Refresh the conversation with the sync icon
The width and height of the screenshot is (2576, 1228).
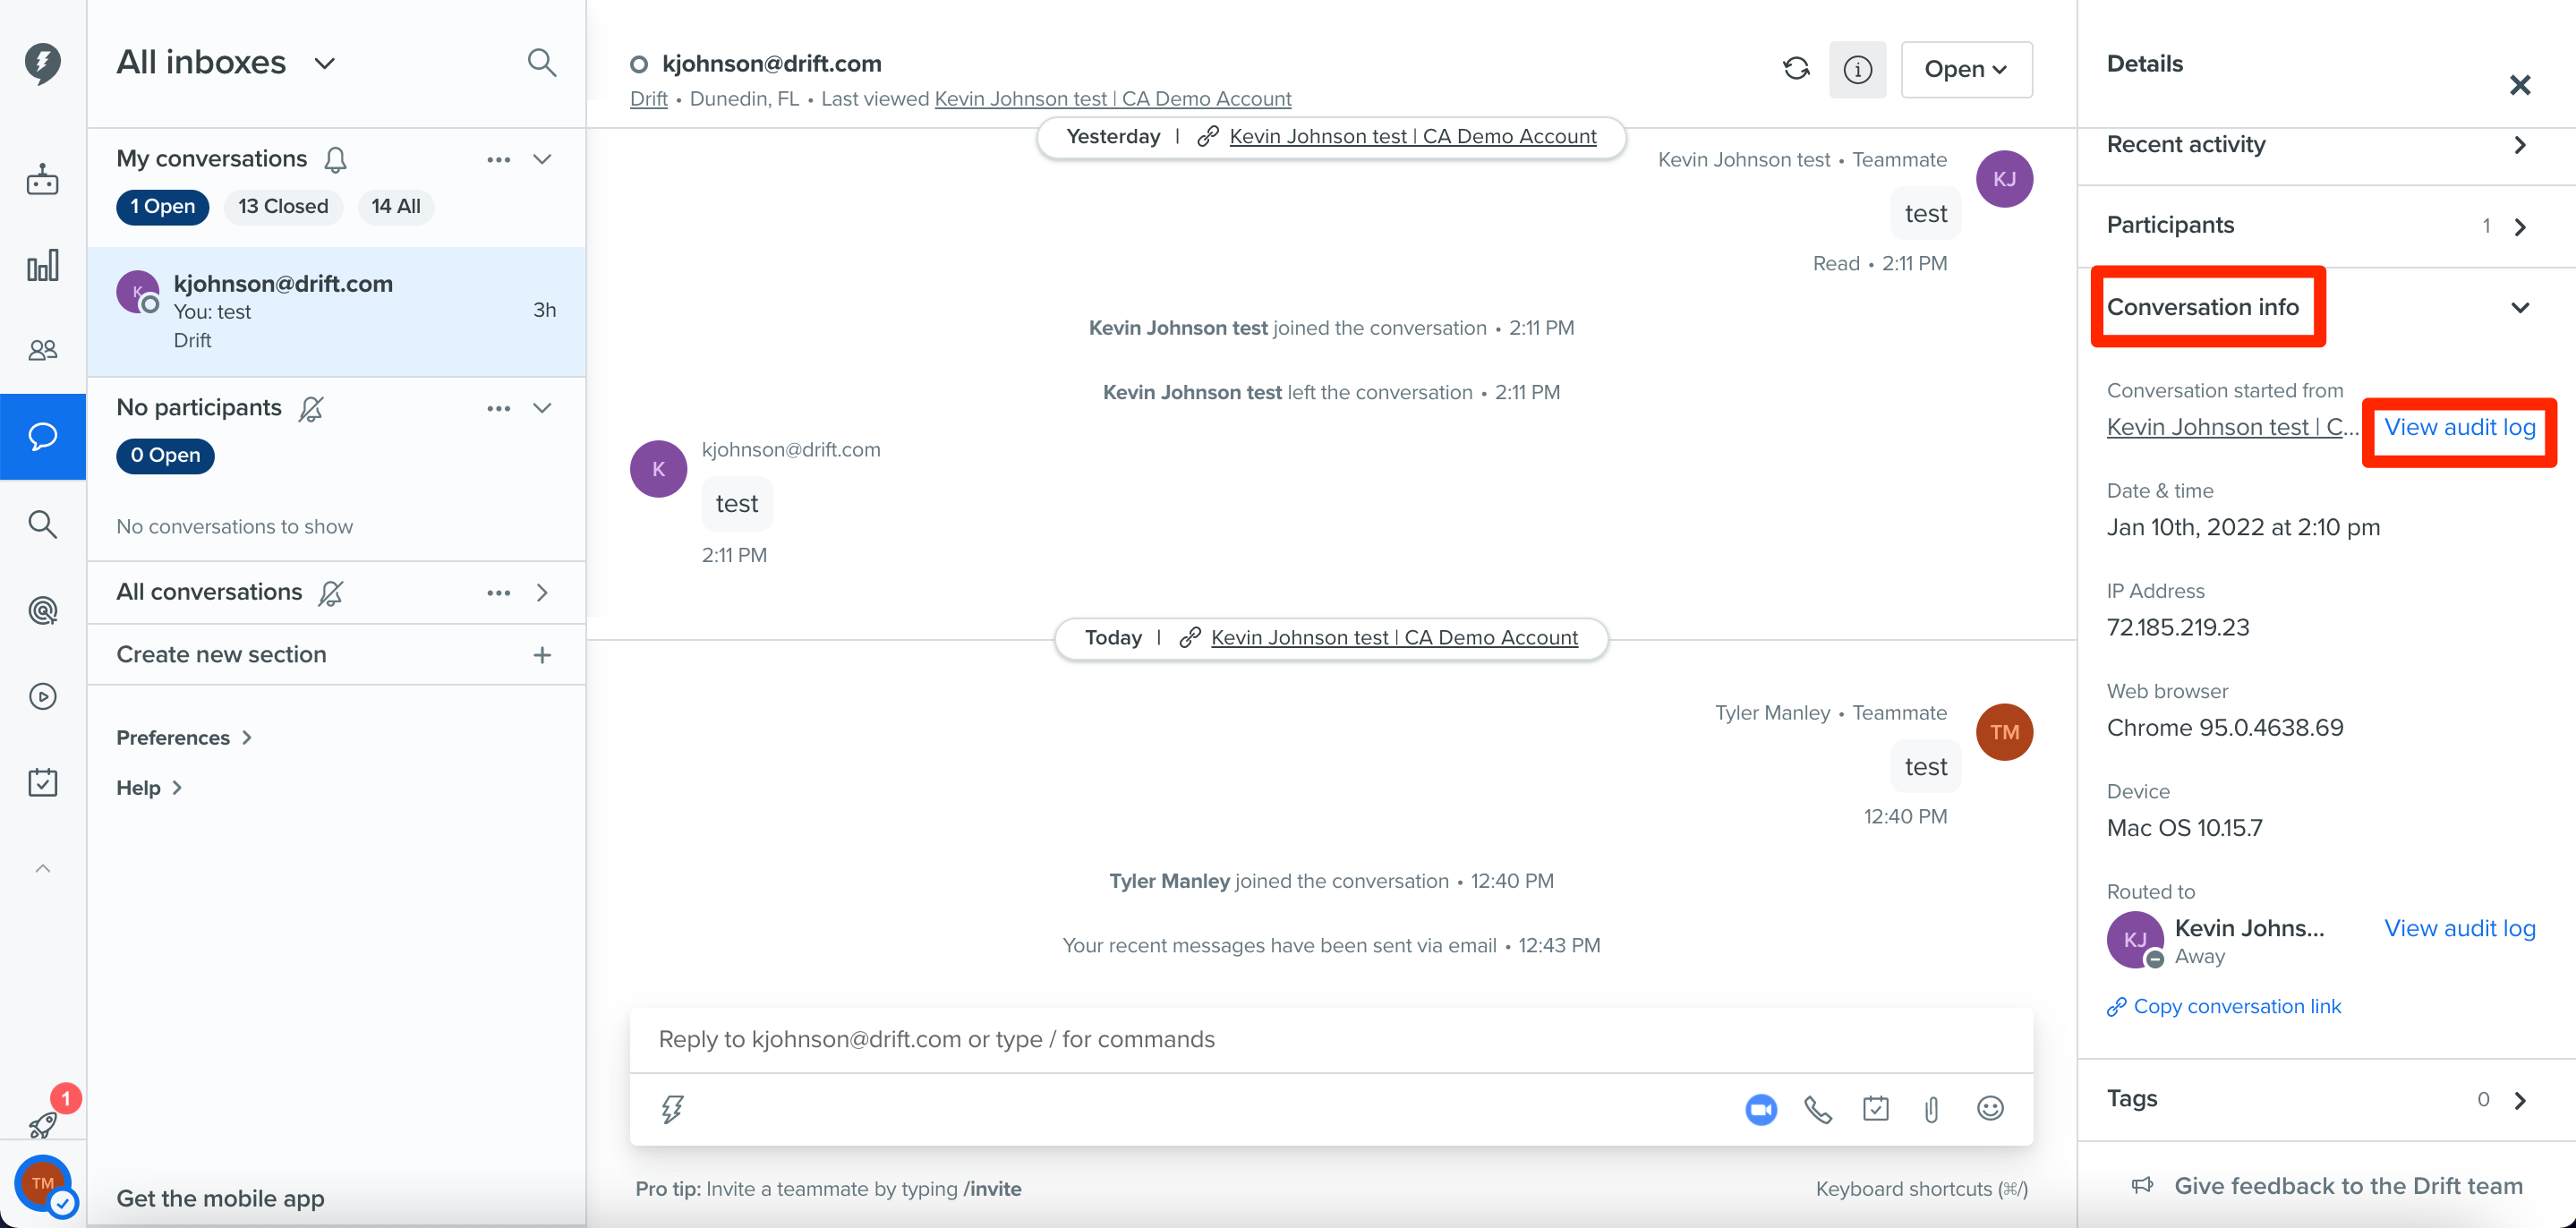[x=1796, y=68]
